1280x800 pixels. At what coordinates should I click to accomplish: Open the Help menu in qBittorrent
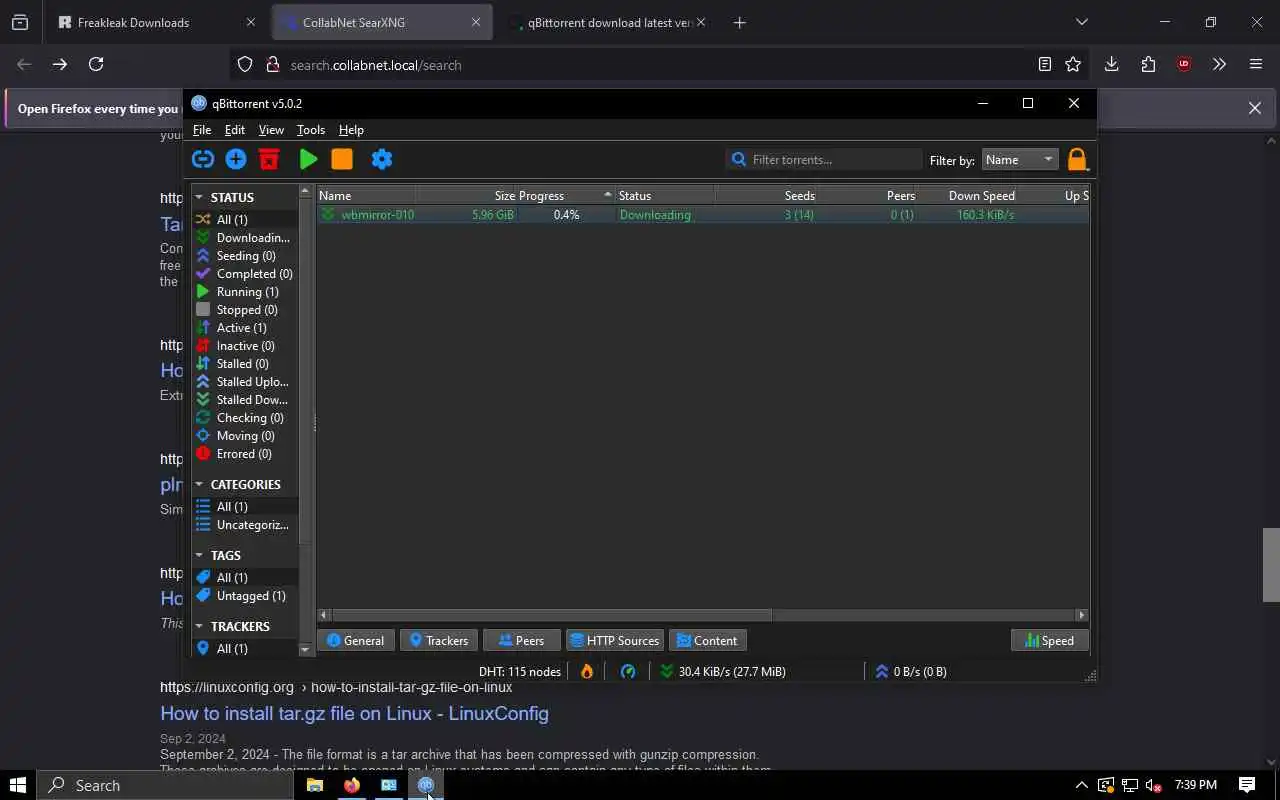[x=351, y=130]
